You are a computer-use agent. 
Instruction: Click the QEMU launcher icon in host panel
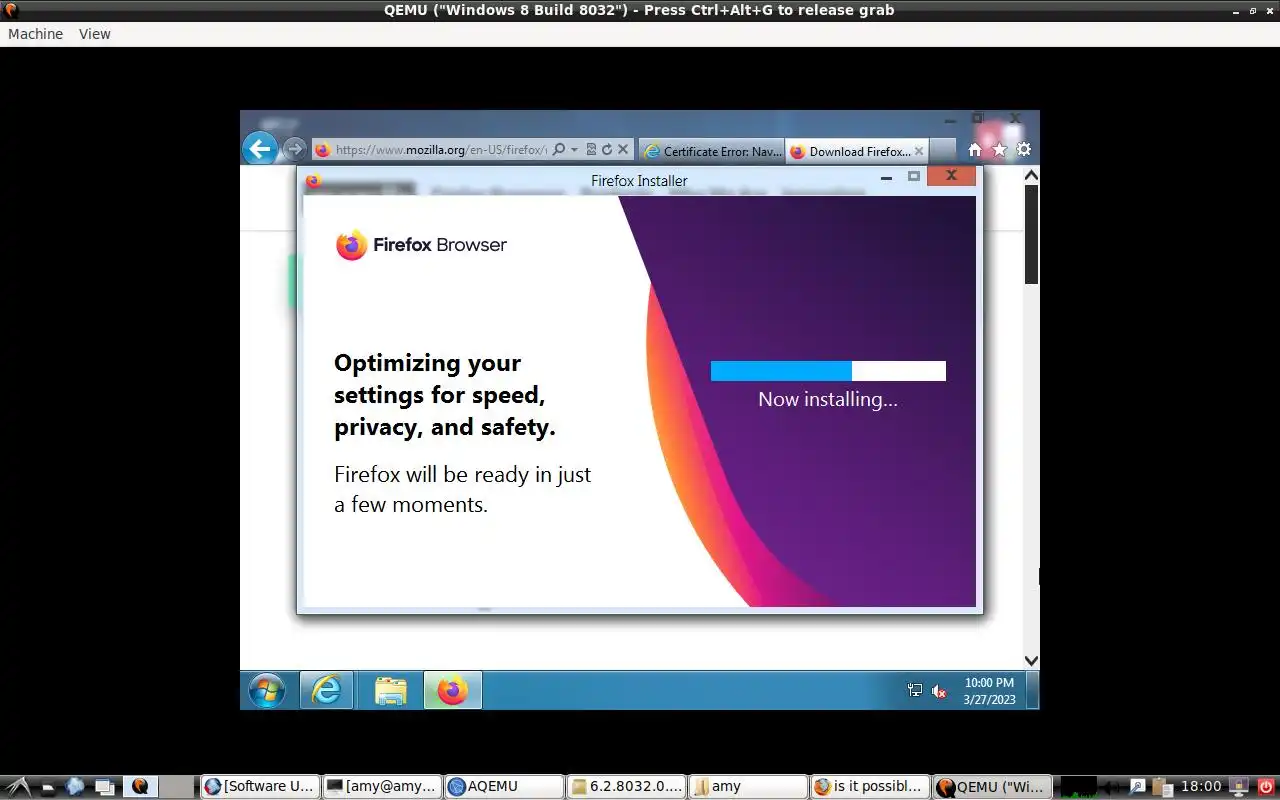pos(140,787)
